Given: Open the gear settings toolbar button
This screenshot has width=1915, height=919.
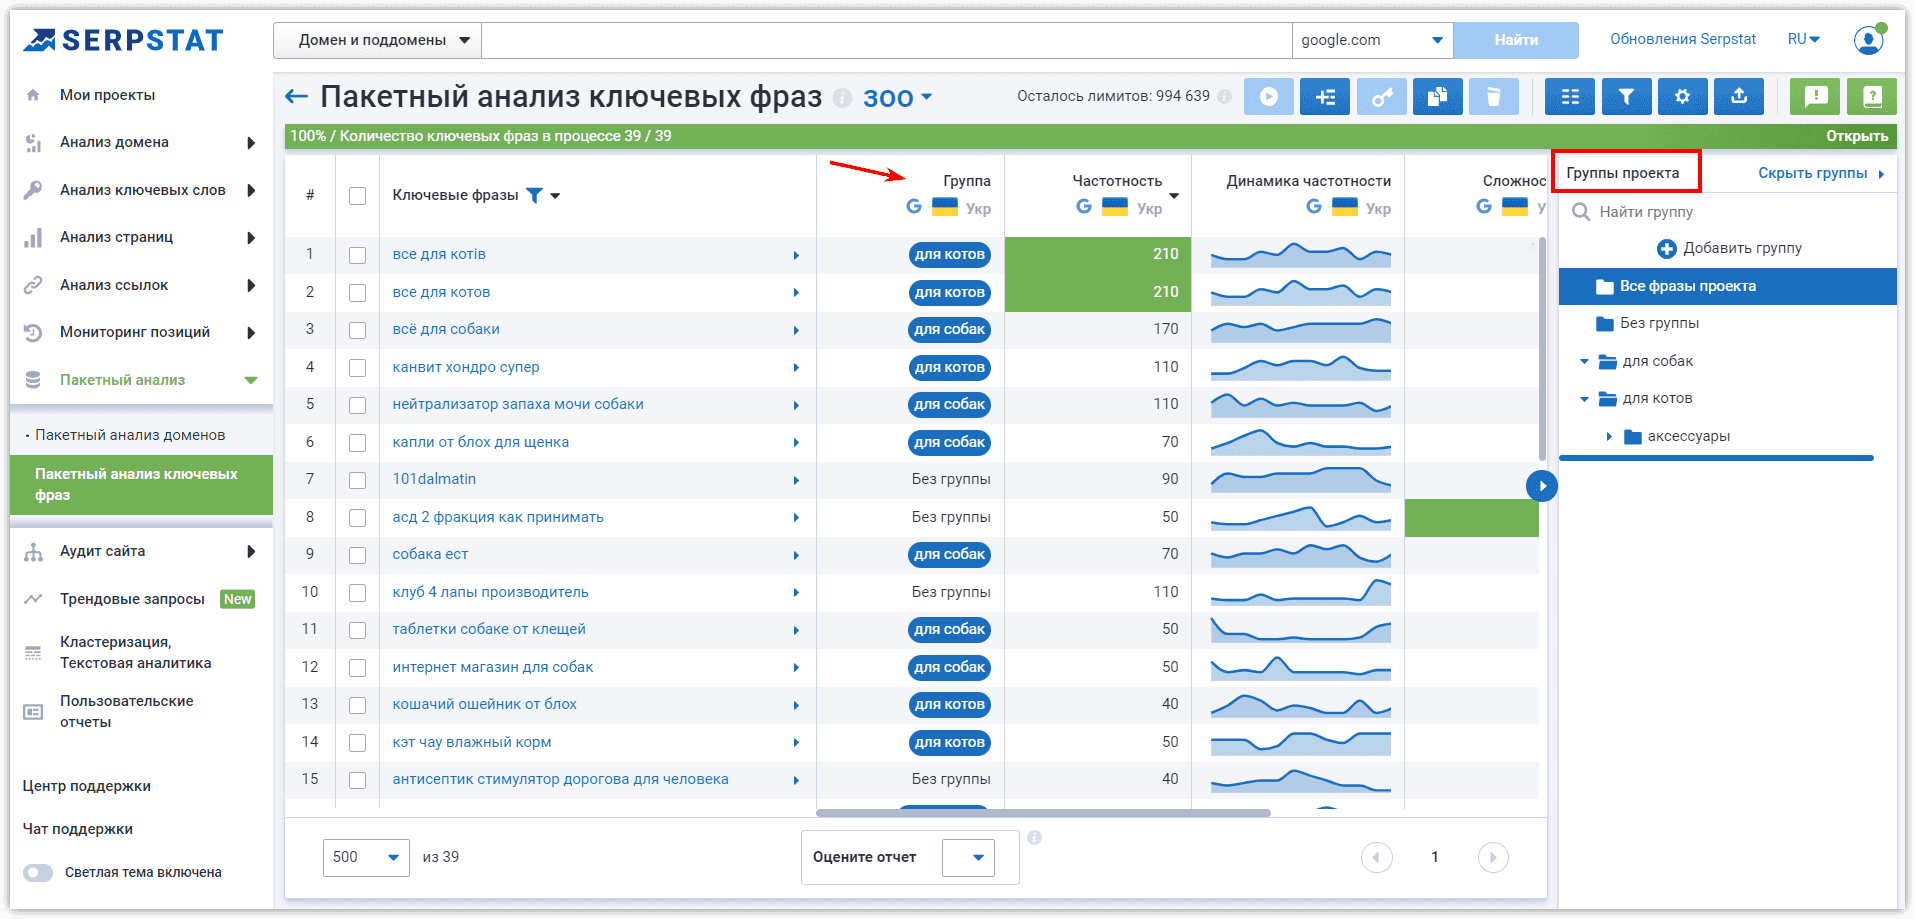Looking at the screenshot, I should point(1683,97).
